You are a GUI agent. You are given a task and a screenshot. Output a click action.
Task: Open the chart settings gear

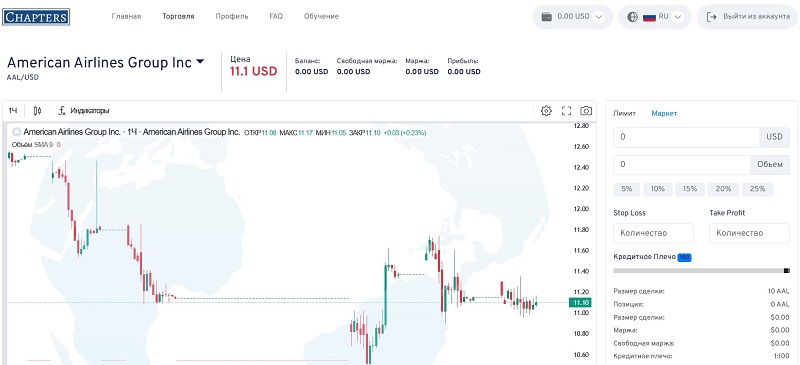point(546,111)
